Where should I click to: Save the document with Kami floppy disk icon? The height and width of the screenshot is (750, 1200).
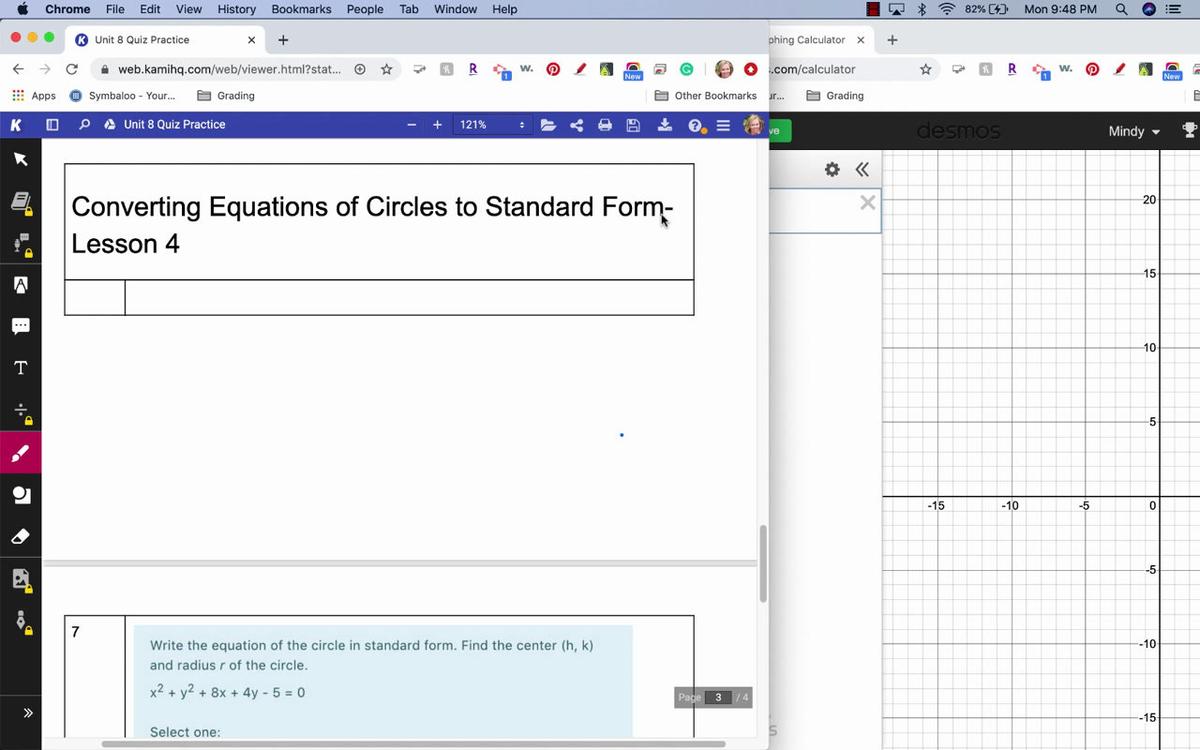click(x=633, y=125)
